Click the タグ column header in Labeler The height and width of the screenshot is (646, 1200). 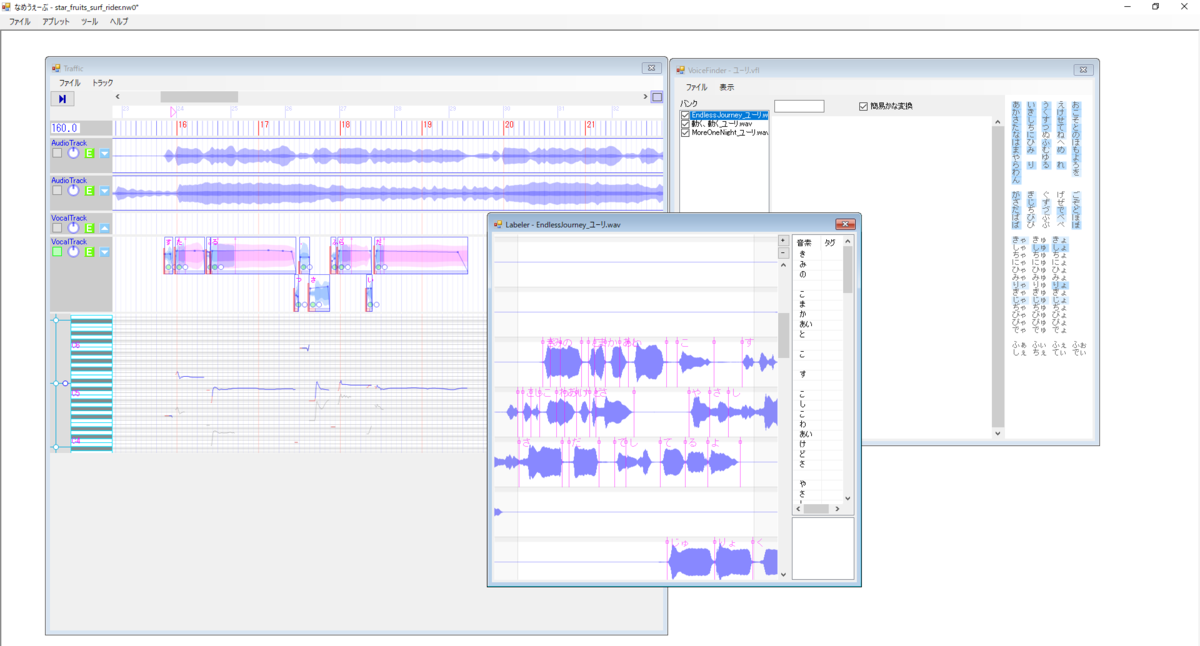(830, 242)
